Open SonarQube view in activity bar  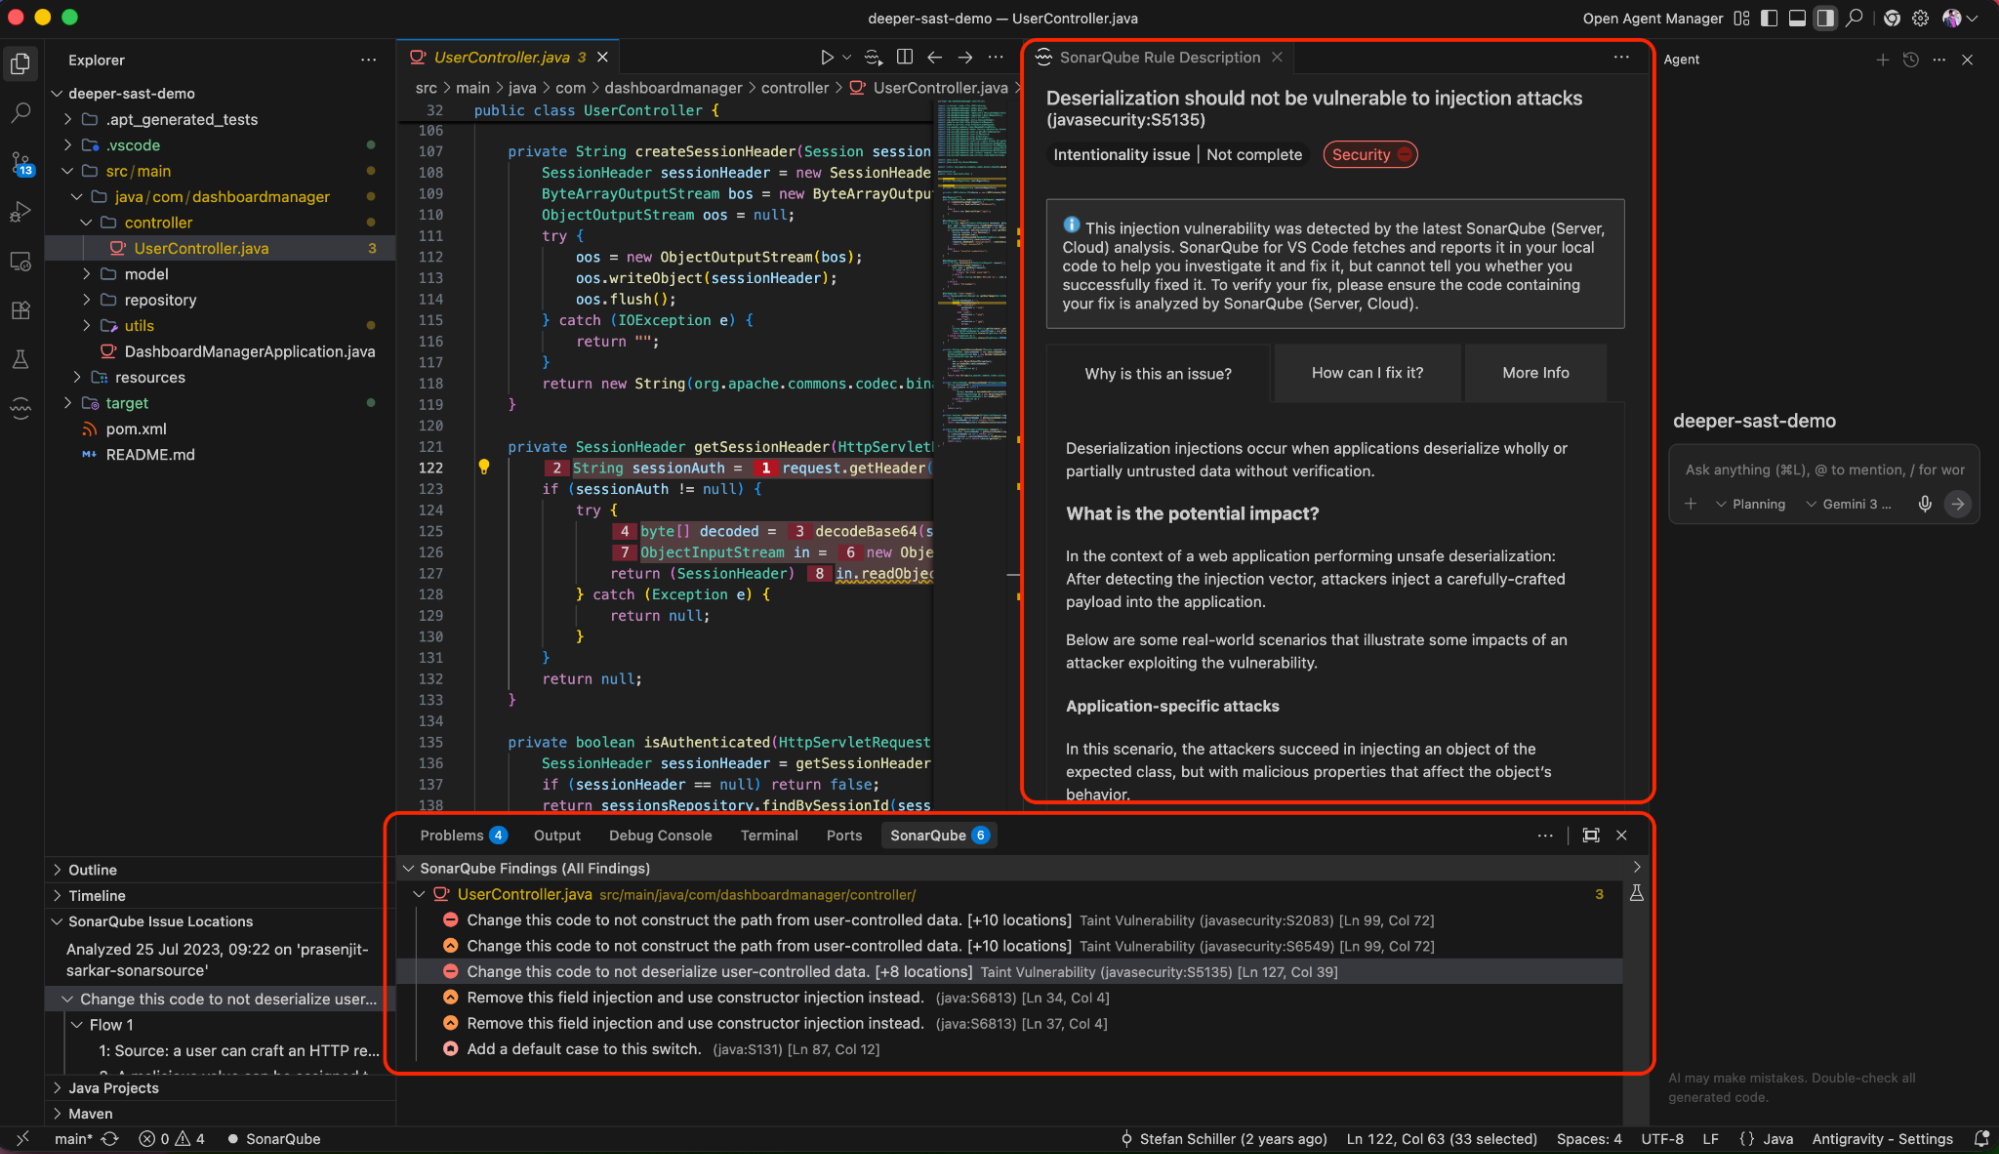click(20, 408)
